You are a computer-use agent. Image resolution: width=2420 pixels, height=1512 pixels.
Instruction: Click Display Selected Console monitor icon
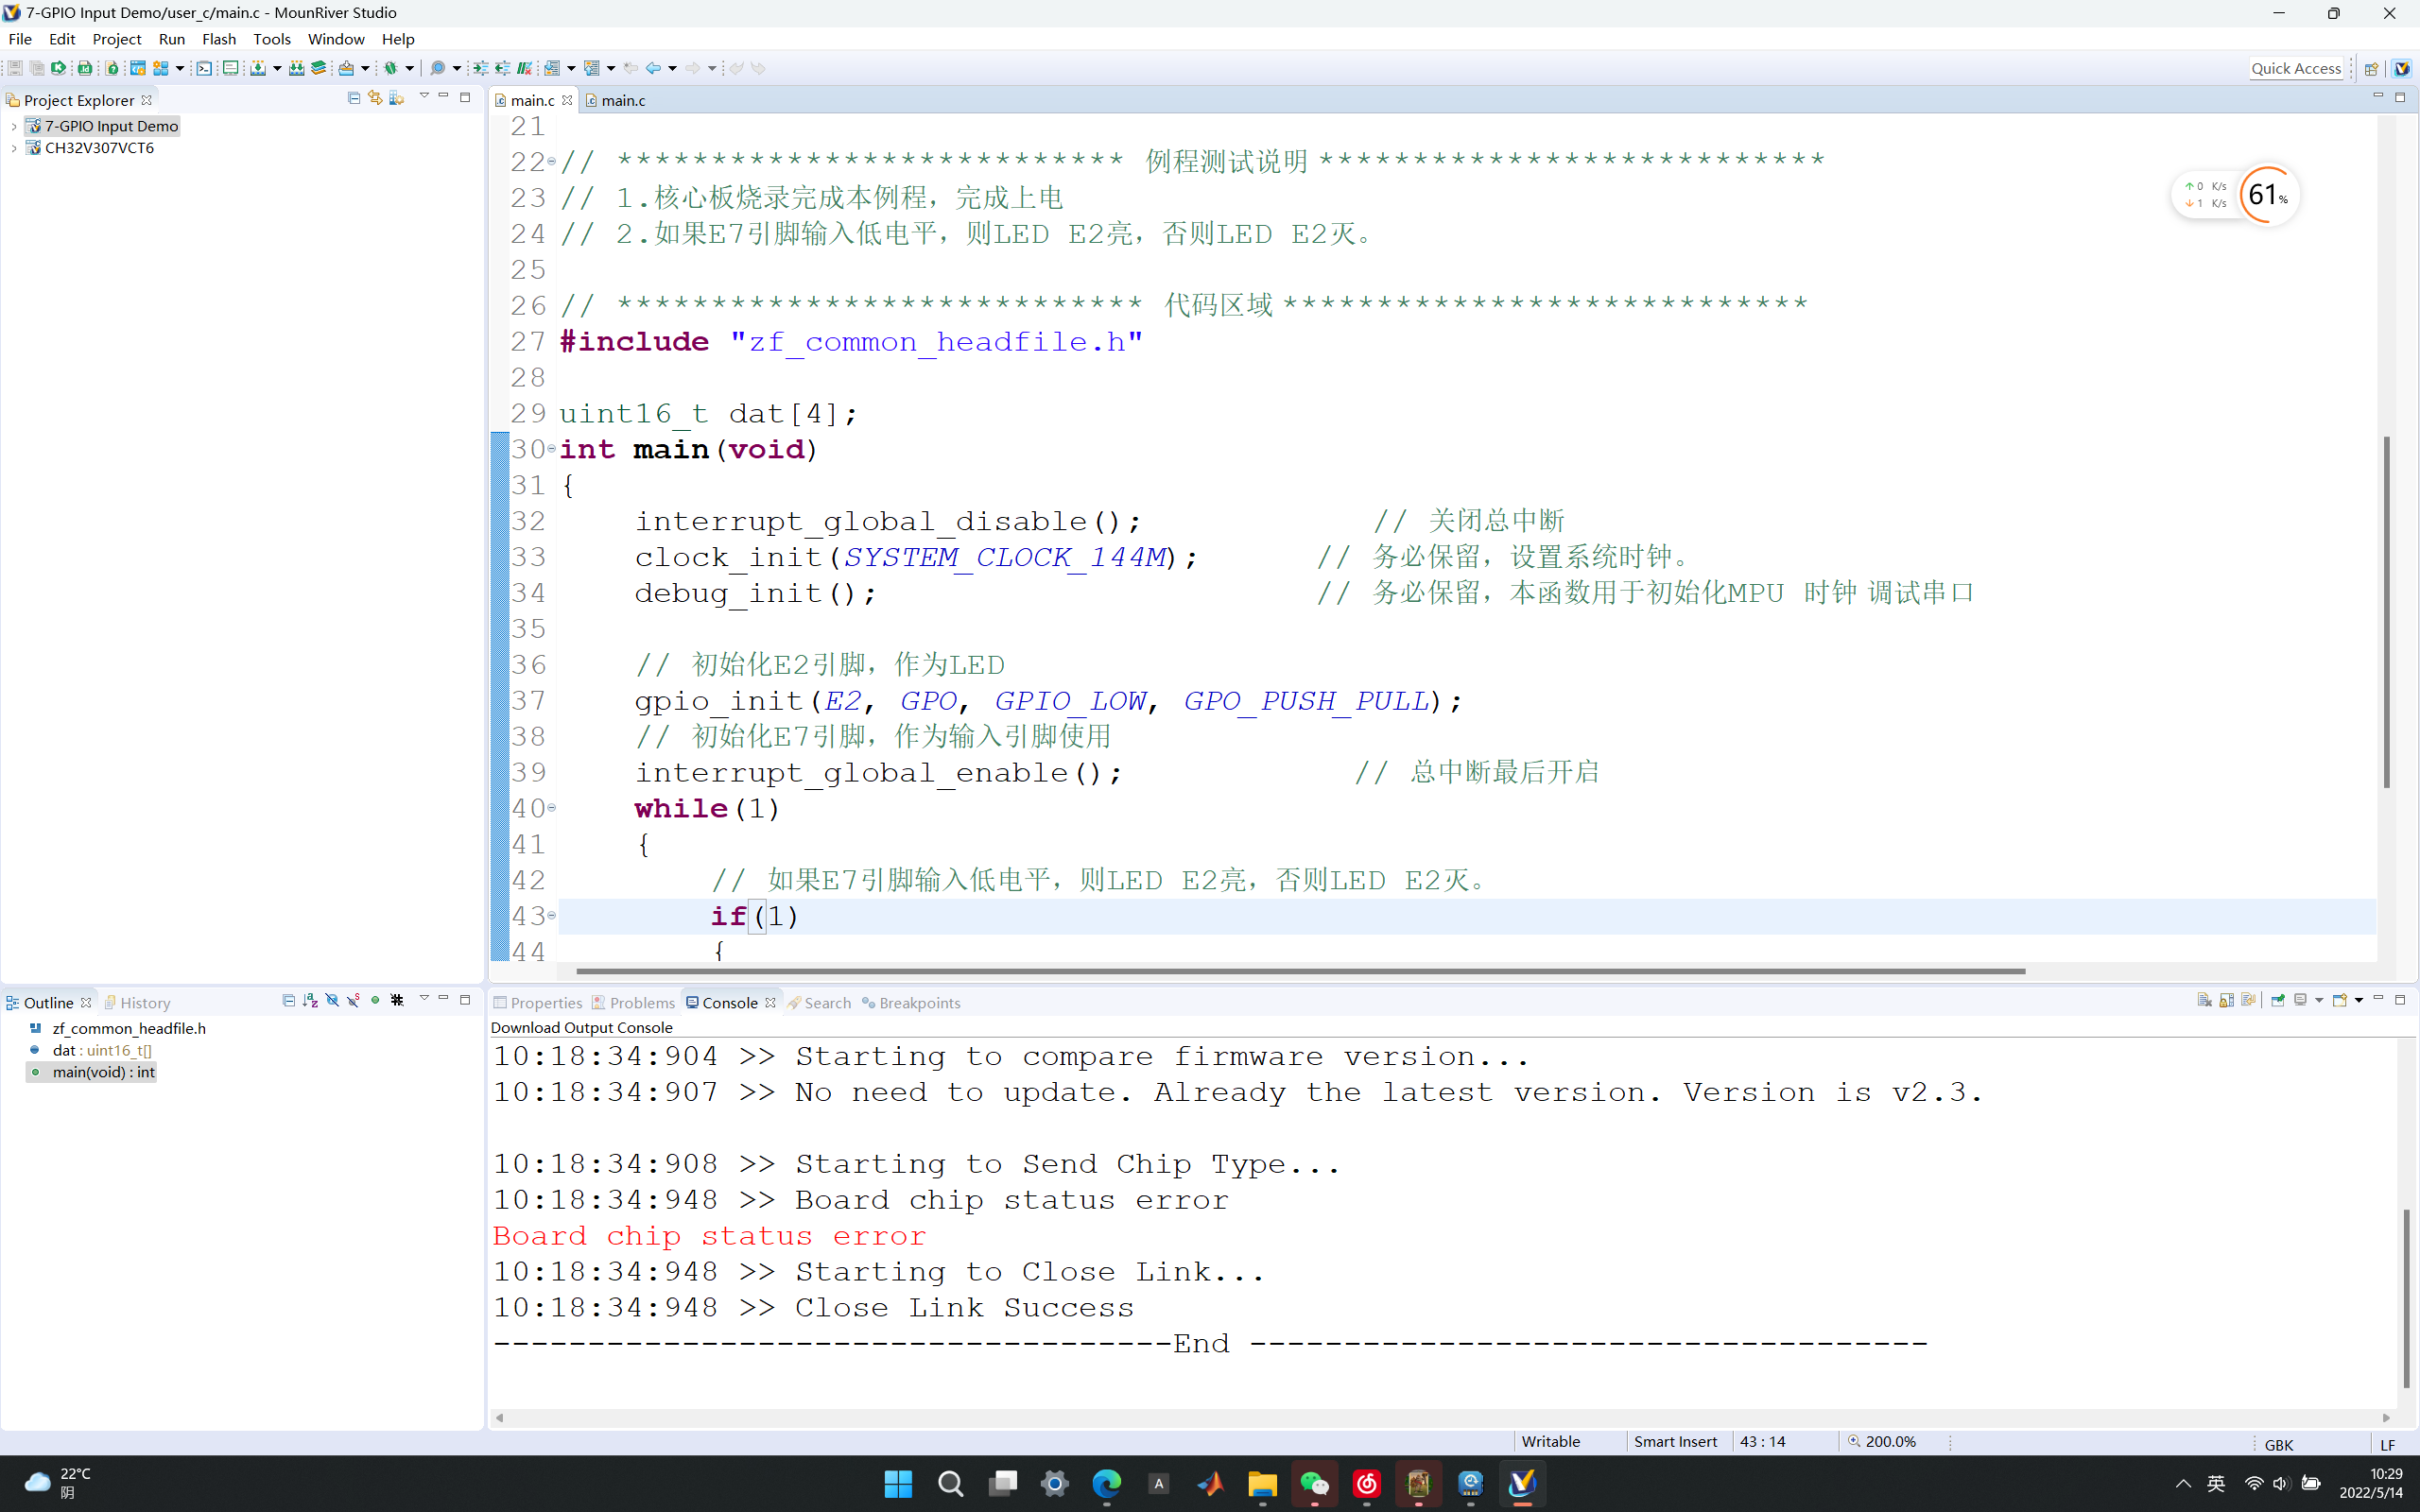2301,1000
